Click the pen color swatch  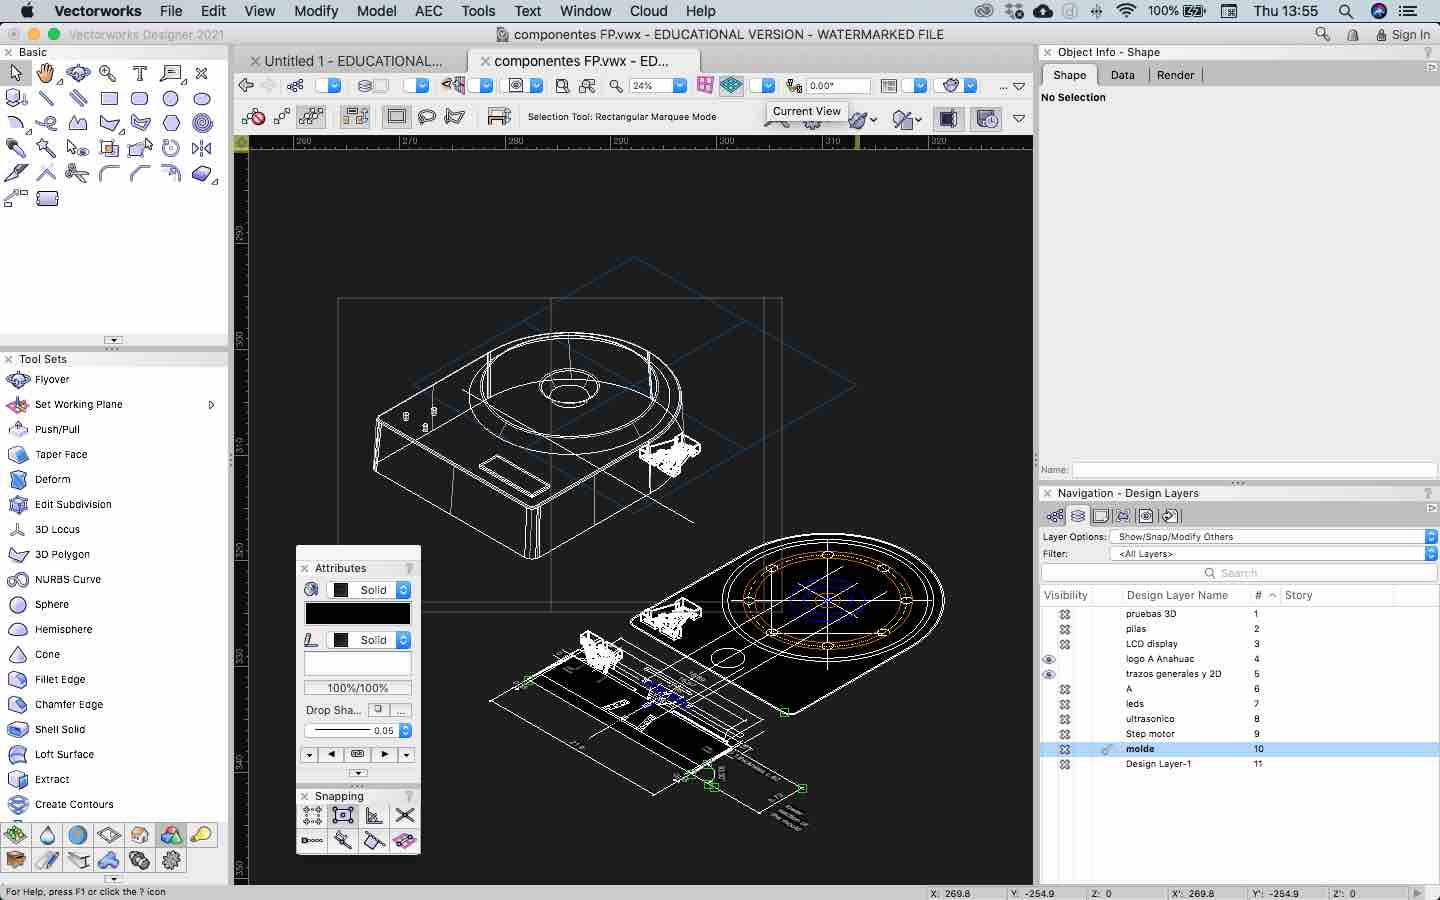coord(358,664)
